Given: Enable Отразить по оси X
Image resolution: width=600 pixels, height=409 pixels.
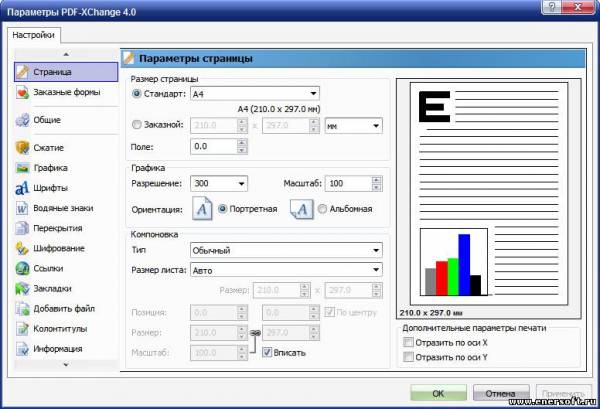Looking at the screenshot, I should click(x=408, y=342).
